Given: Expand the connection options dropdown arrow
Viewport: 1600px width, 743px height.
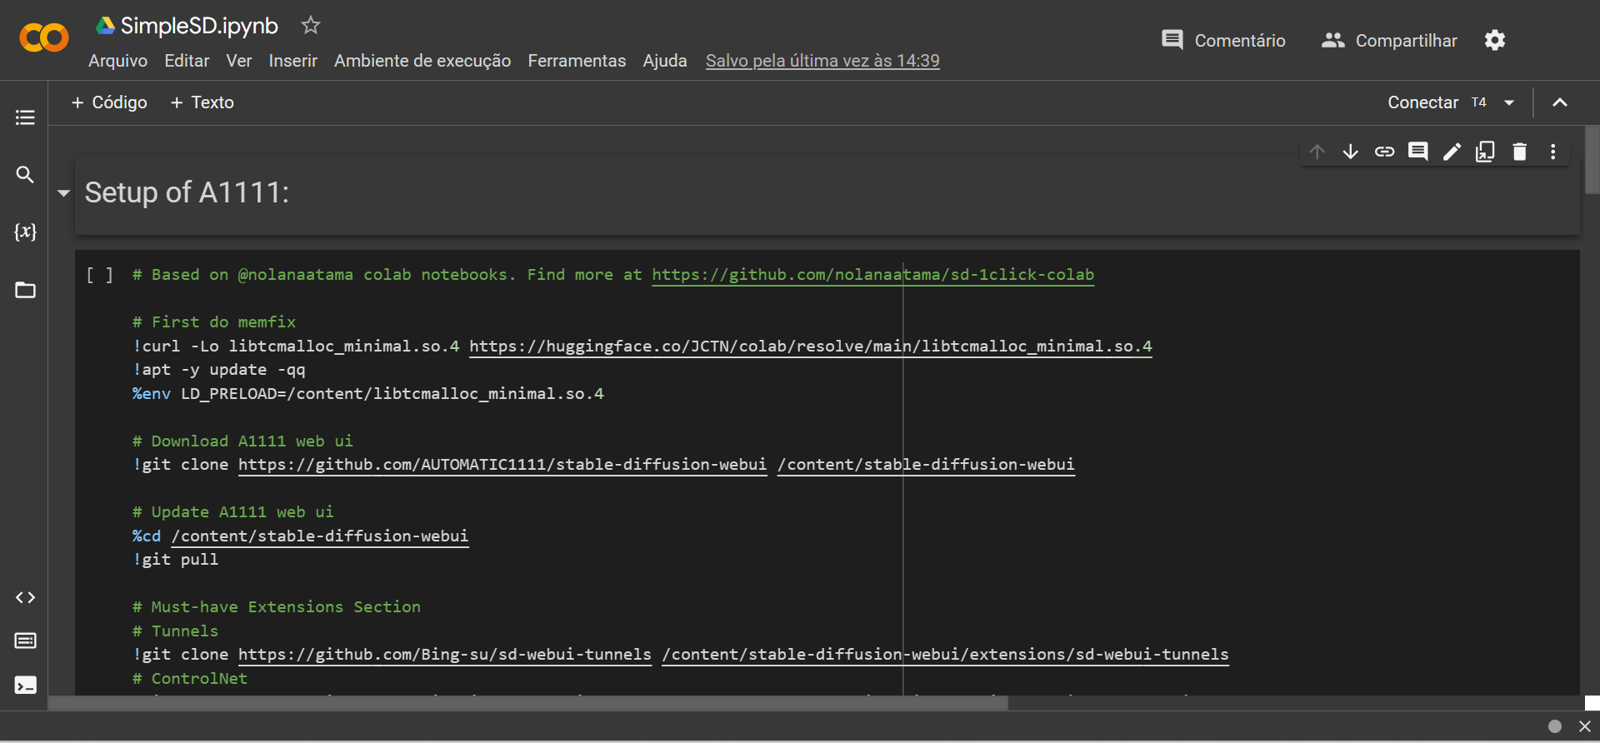Looking at the screenshot, I should click(1509, 103).
